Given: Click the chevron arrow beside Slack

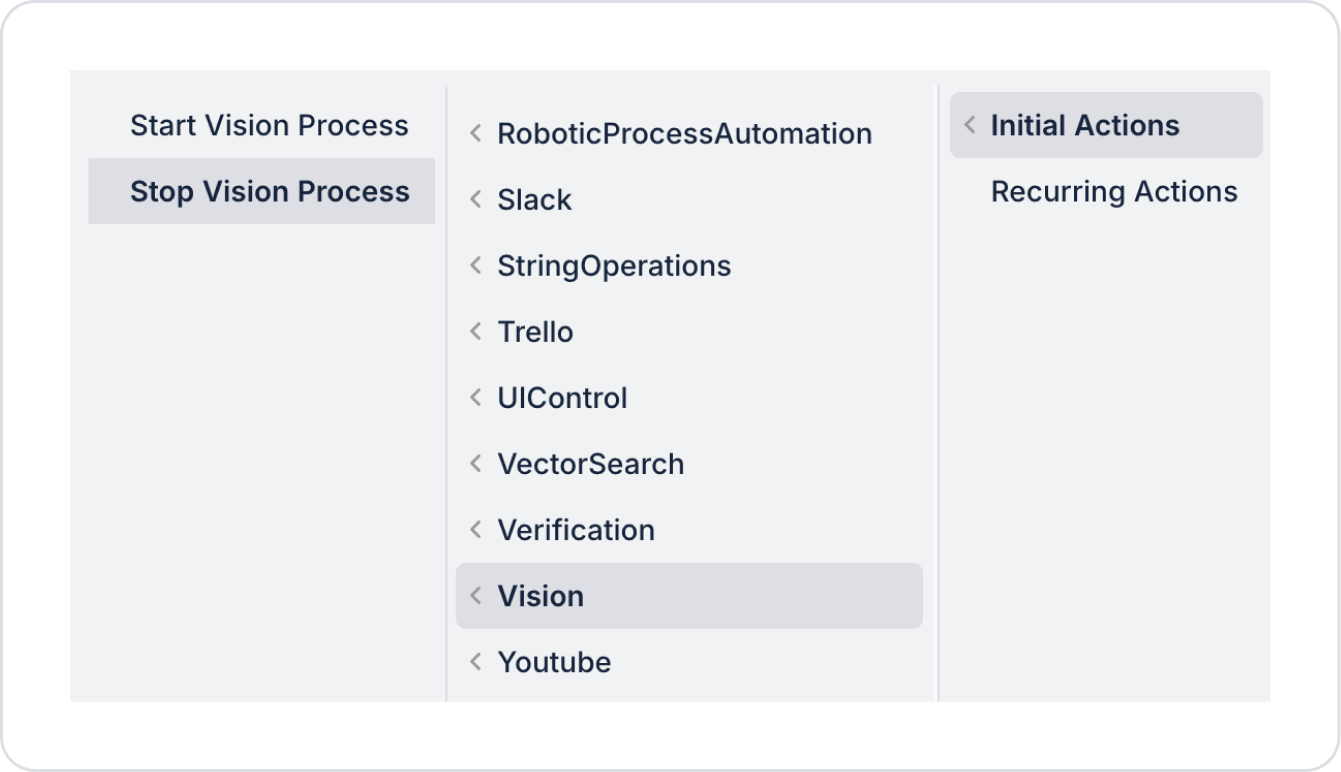Looking at the screenshot, I should pos(476,200).
